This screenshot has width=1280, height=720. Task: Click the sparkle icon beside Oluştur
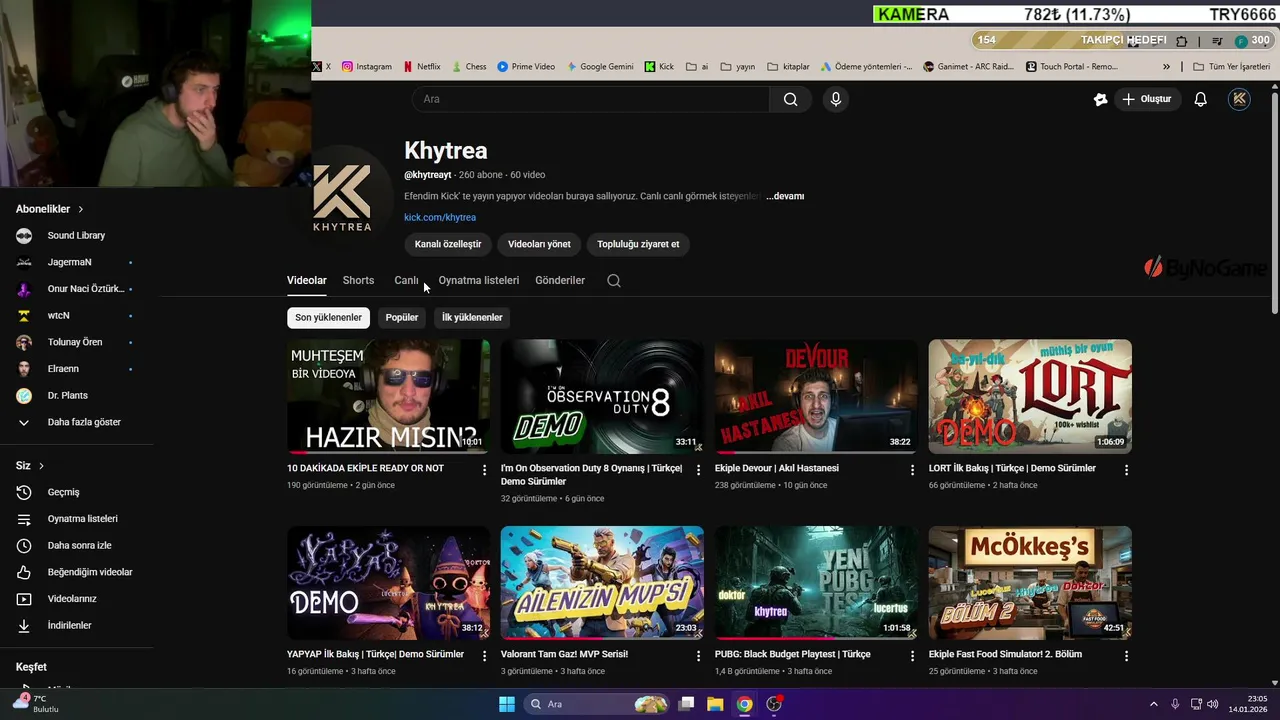[1100, 99]
